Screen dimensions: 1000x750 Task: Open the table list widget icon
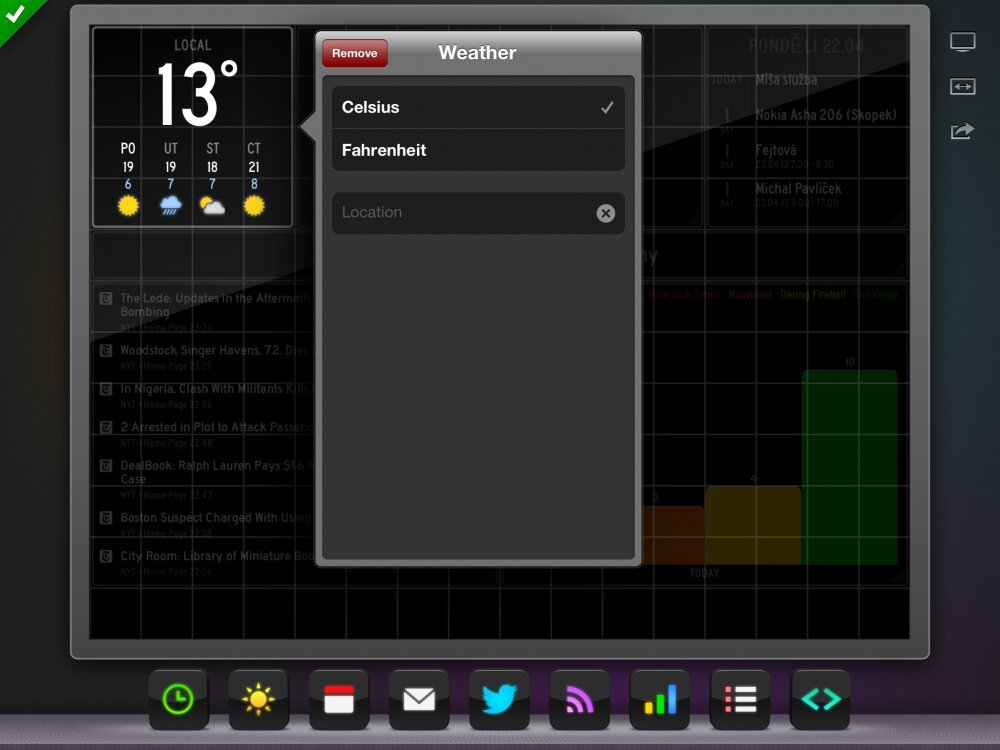(x=739, y=700)
